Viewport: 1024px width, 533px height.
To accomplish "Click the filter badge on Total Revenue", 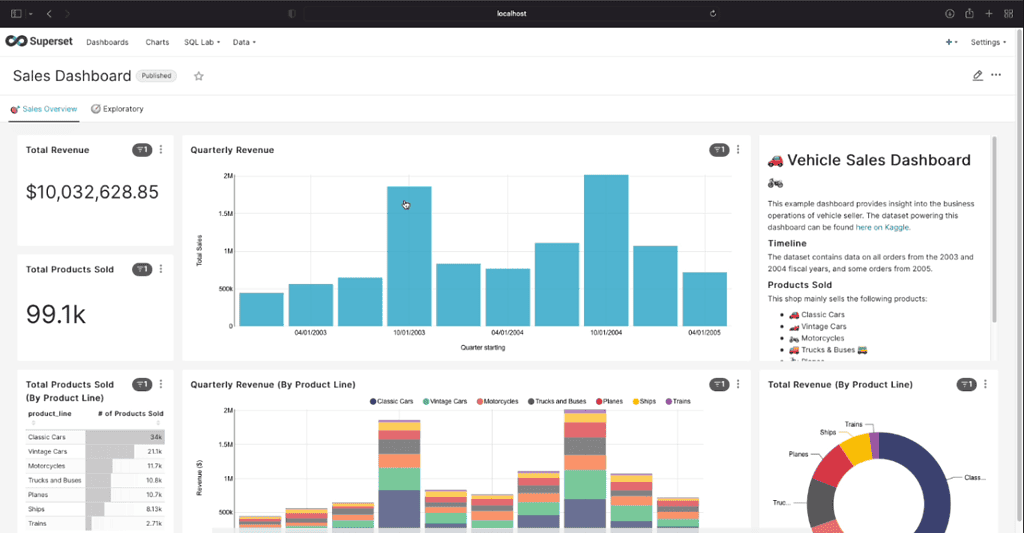I will pos(142,150).
